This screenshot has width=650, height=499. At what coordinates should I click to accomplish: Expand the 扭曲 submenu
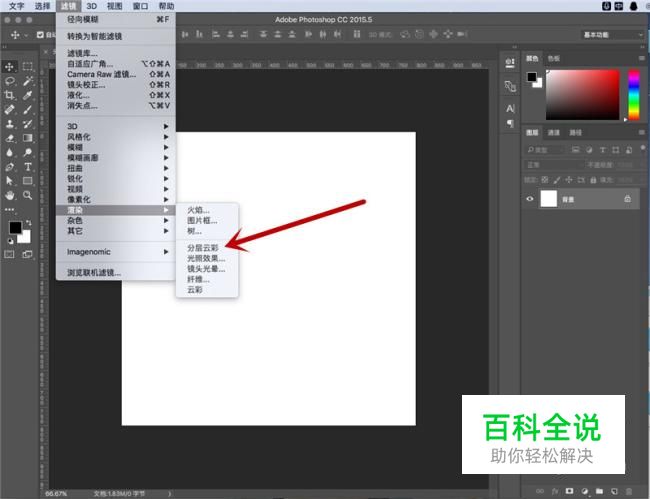(x=116, y=168)
